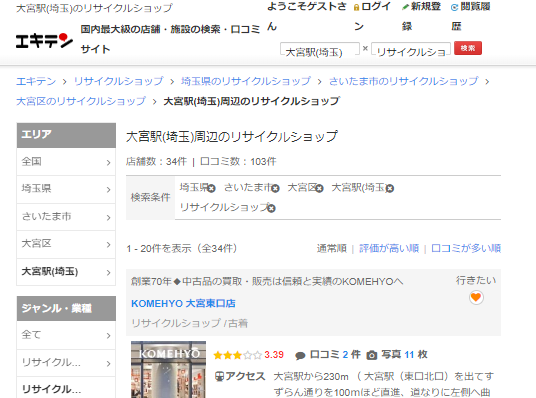Toggle the 行きたい heart icon

[x=476, y=297]
